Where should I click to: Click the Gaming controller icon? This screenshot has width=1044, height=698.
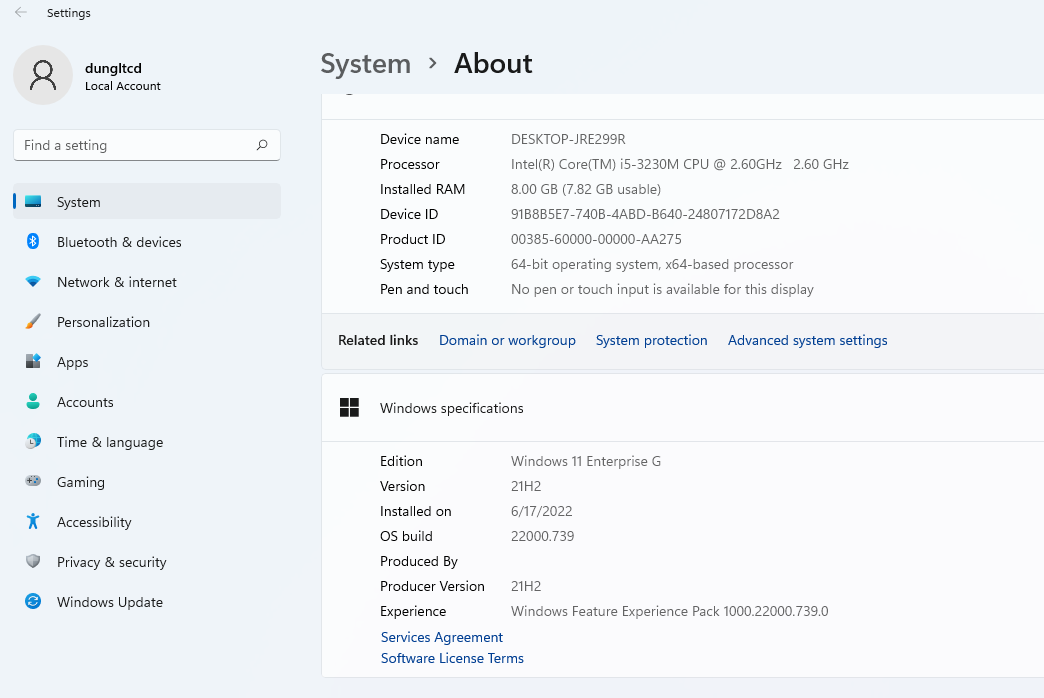point(33,481)
